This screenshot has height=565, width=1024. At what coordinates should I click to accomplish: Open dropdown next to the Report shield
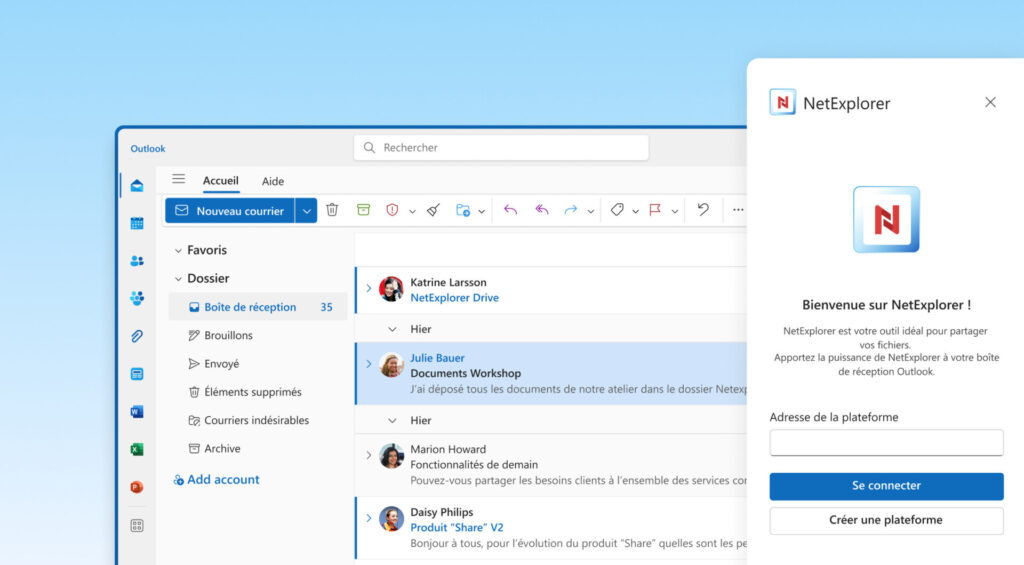[x=412, y=212]
